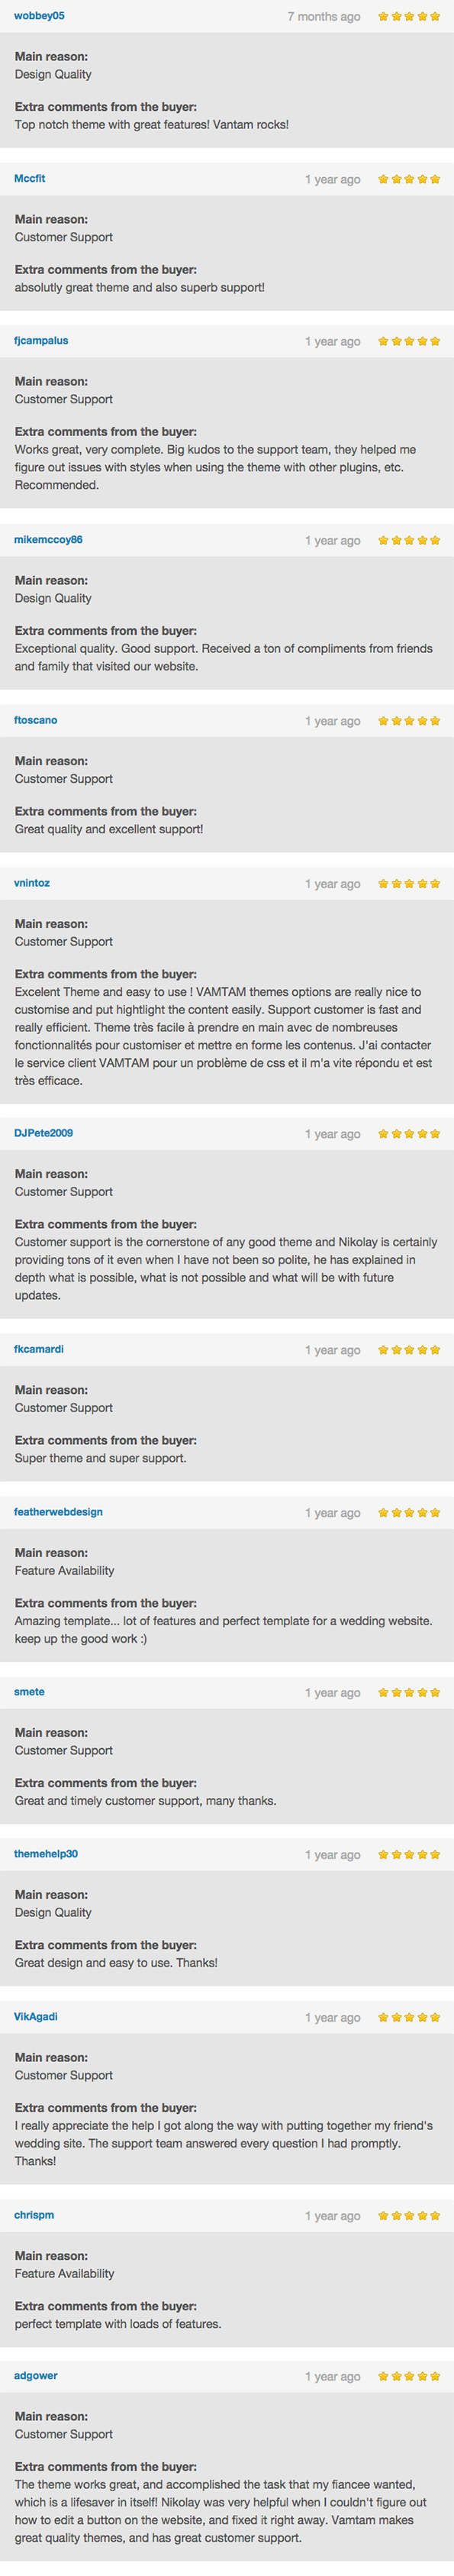Screen dimensions: 454x2576
Task: Click star rating on adgower's review
Action: tap(409, 2376)
